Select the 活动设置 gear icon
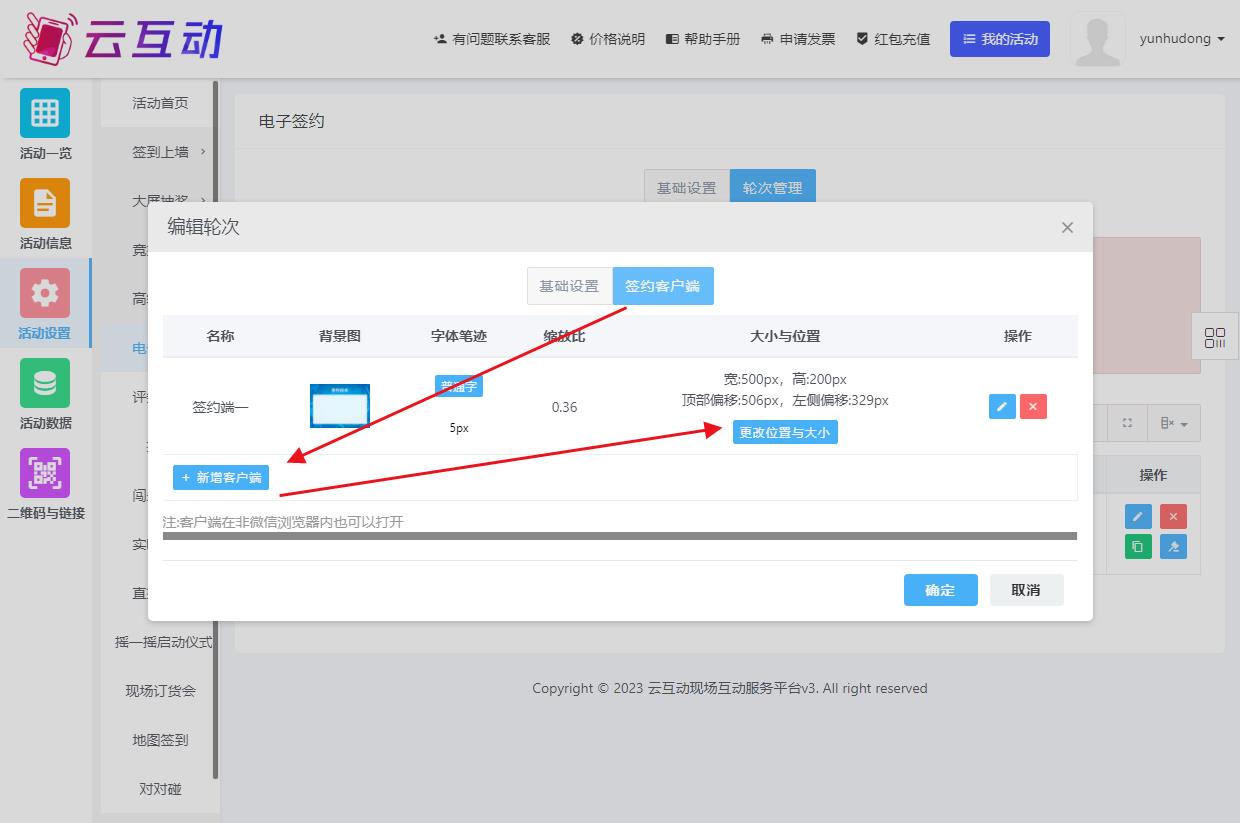1240x823 pixels. pos(45,293)
